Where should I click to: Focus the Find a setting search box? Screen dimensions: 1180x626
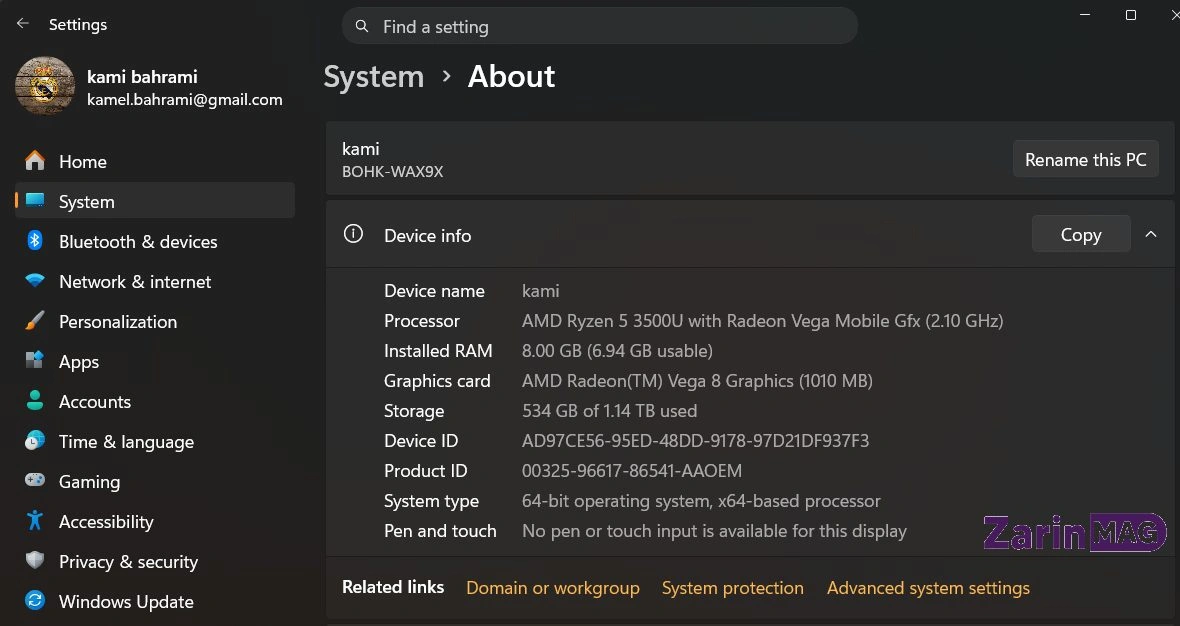600,26
